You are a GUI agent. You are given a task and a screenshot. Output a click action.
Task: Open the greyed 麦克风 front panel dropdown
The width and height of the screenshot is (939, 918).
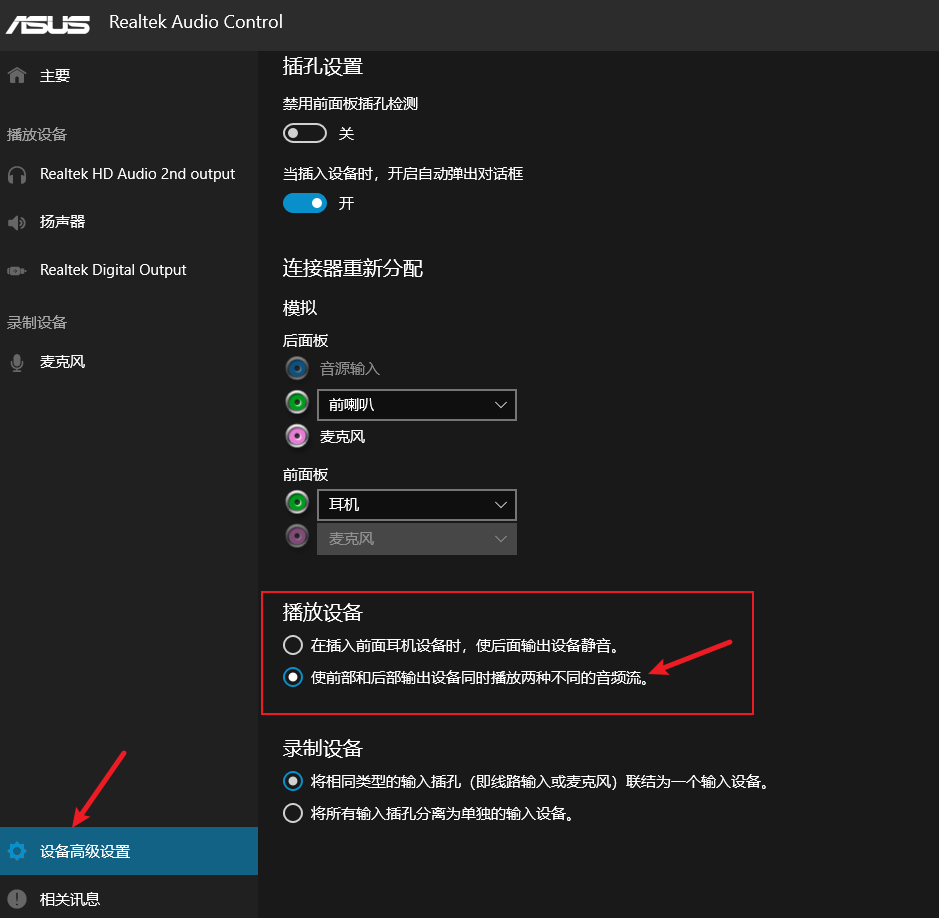[416, 539]
